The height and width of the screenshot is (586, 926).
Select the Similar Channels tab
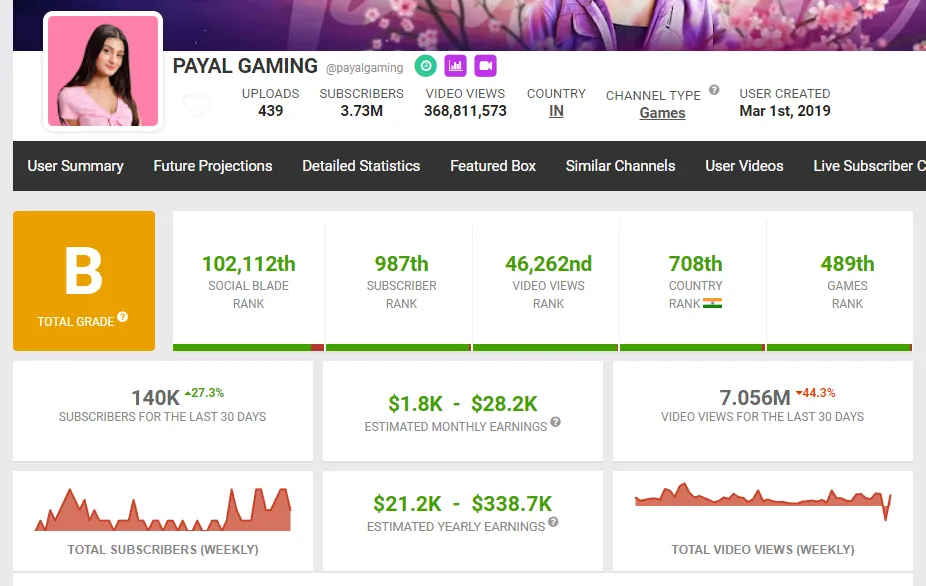[620, 166]
